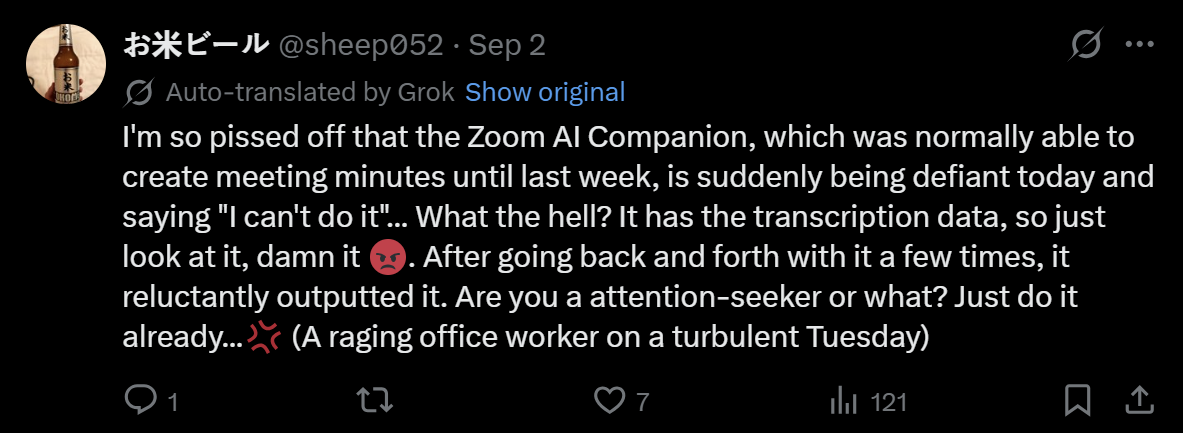Click the Auto-translated by Grok label
This screenshot has width=1183, height=433.
[309, 93]
